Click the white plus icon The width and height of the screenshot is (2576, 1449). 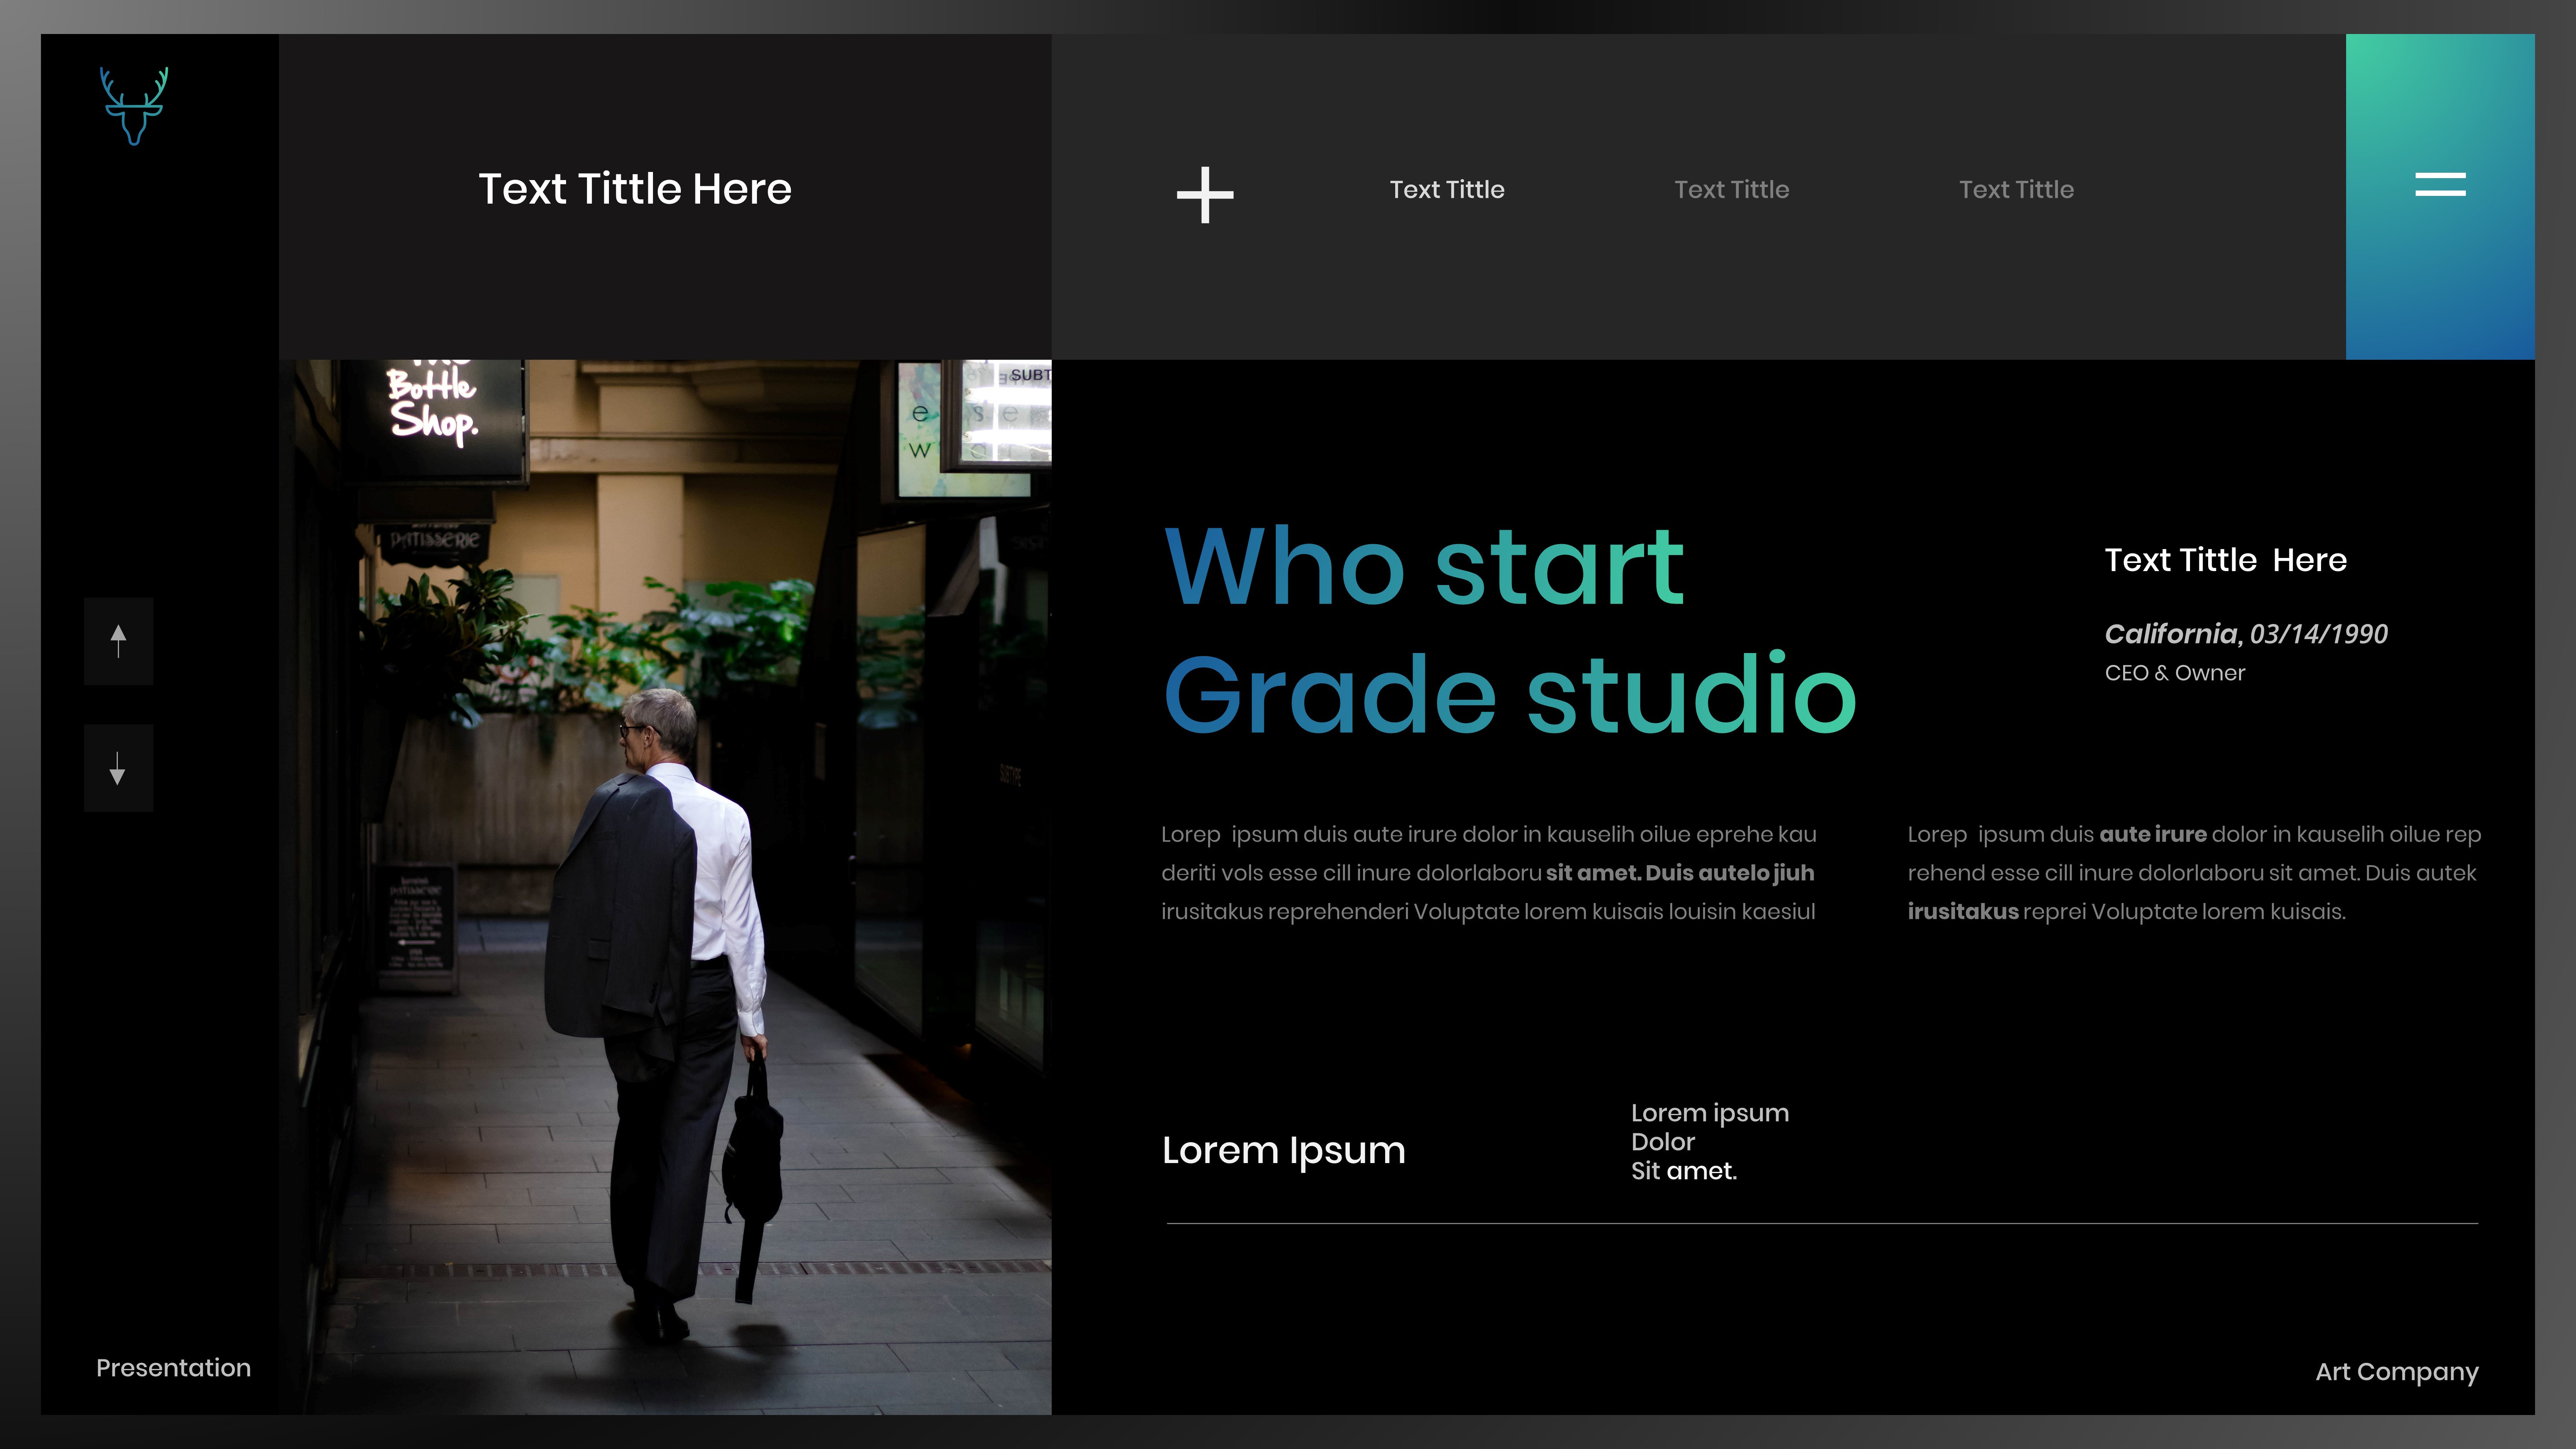point(1205,195)
